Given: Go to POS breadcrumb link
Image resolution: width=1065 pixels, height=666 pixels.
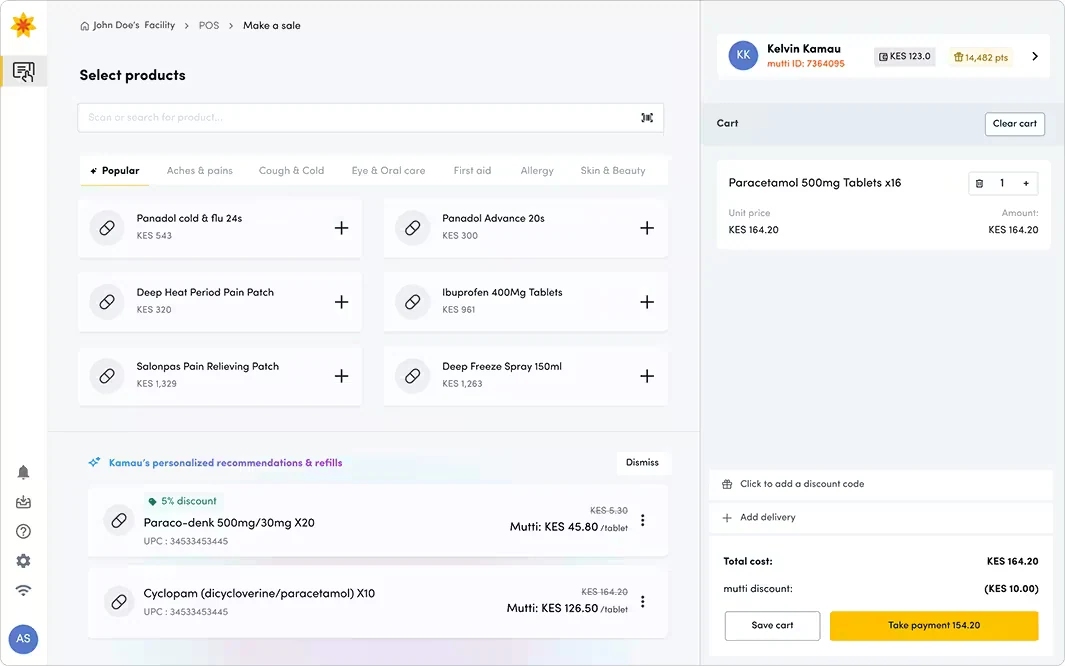Looking at the screenshot, I should point(209,25).
